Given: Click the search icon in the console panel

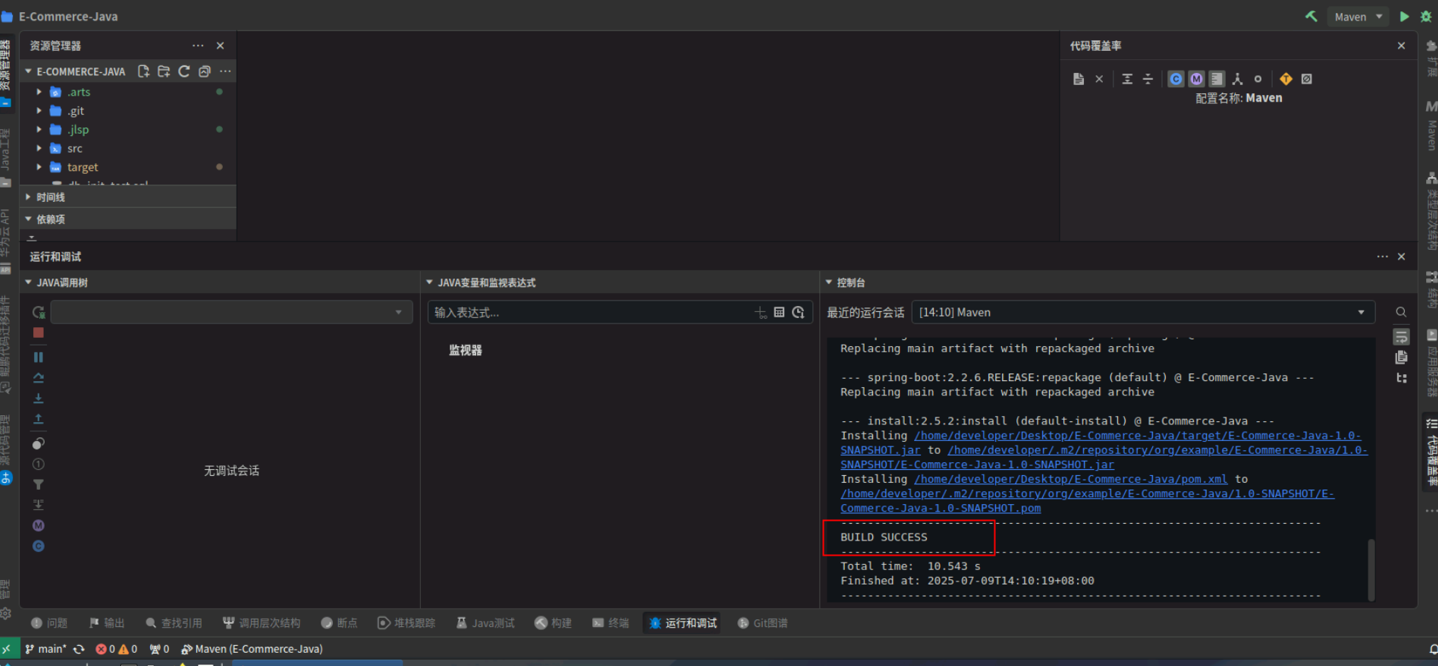Looking at the screenshot, I should tap(1401, 312).
